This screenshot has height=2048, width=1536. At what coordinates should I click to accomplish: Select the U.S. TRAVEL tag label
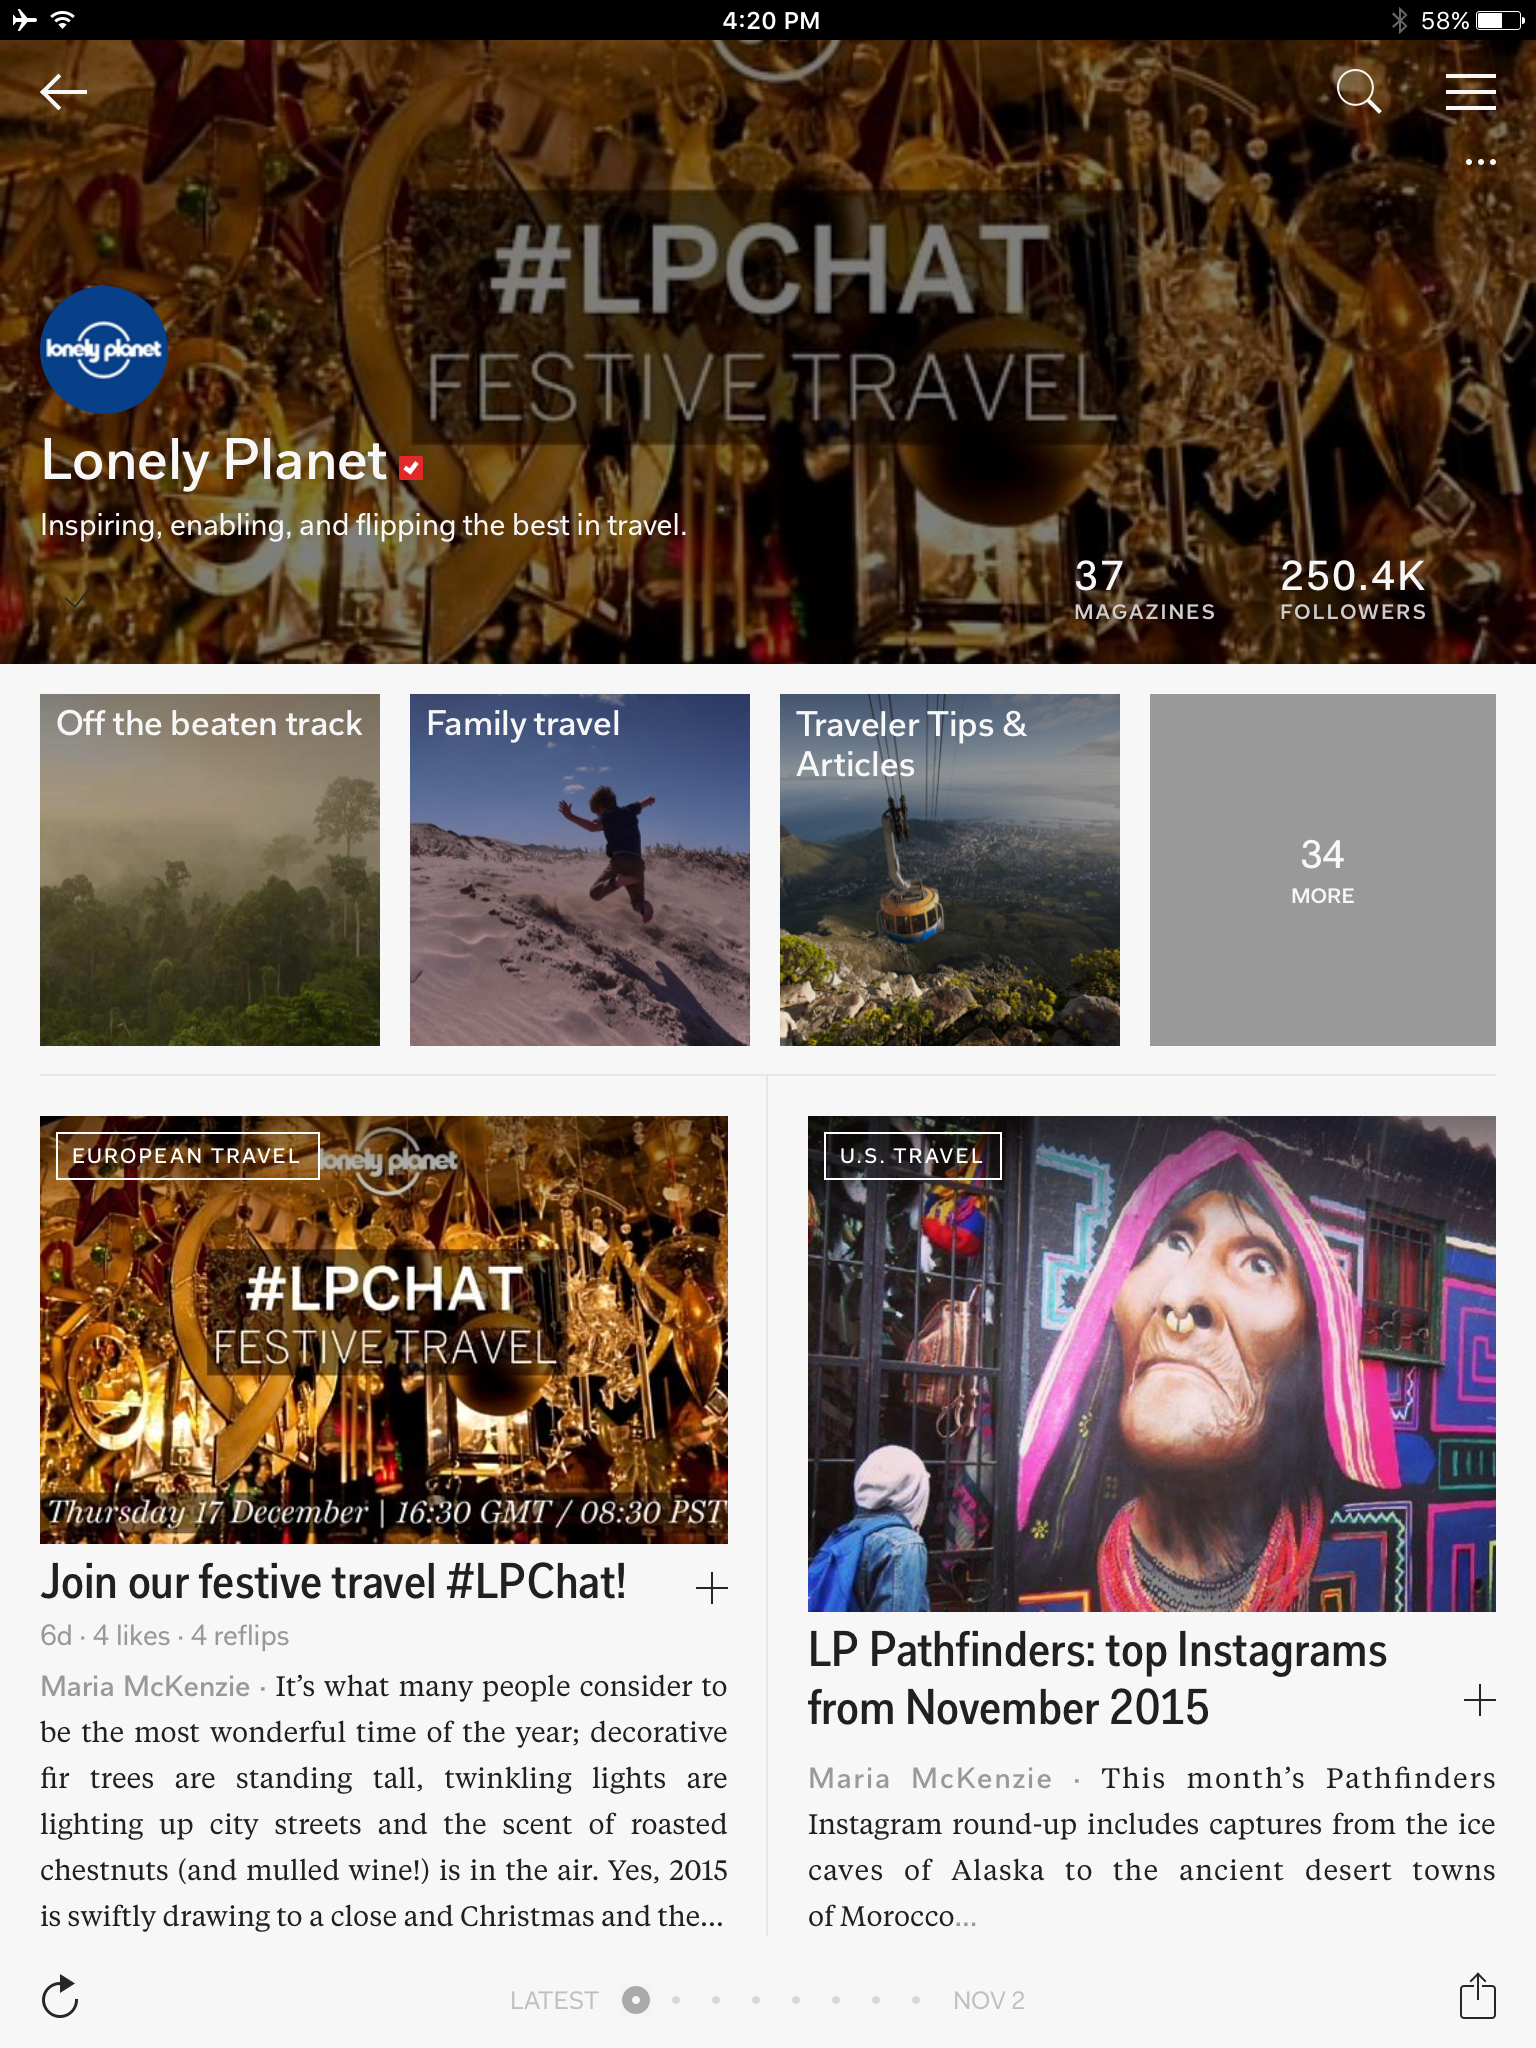(x=912, y=1156)
